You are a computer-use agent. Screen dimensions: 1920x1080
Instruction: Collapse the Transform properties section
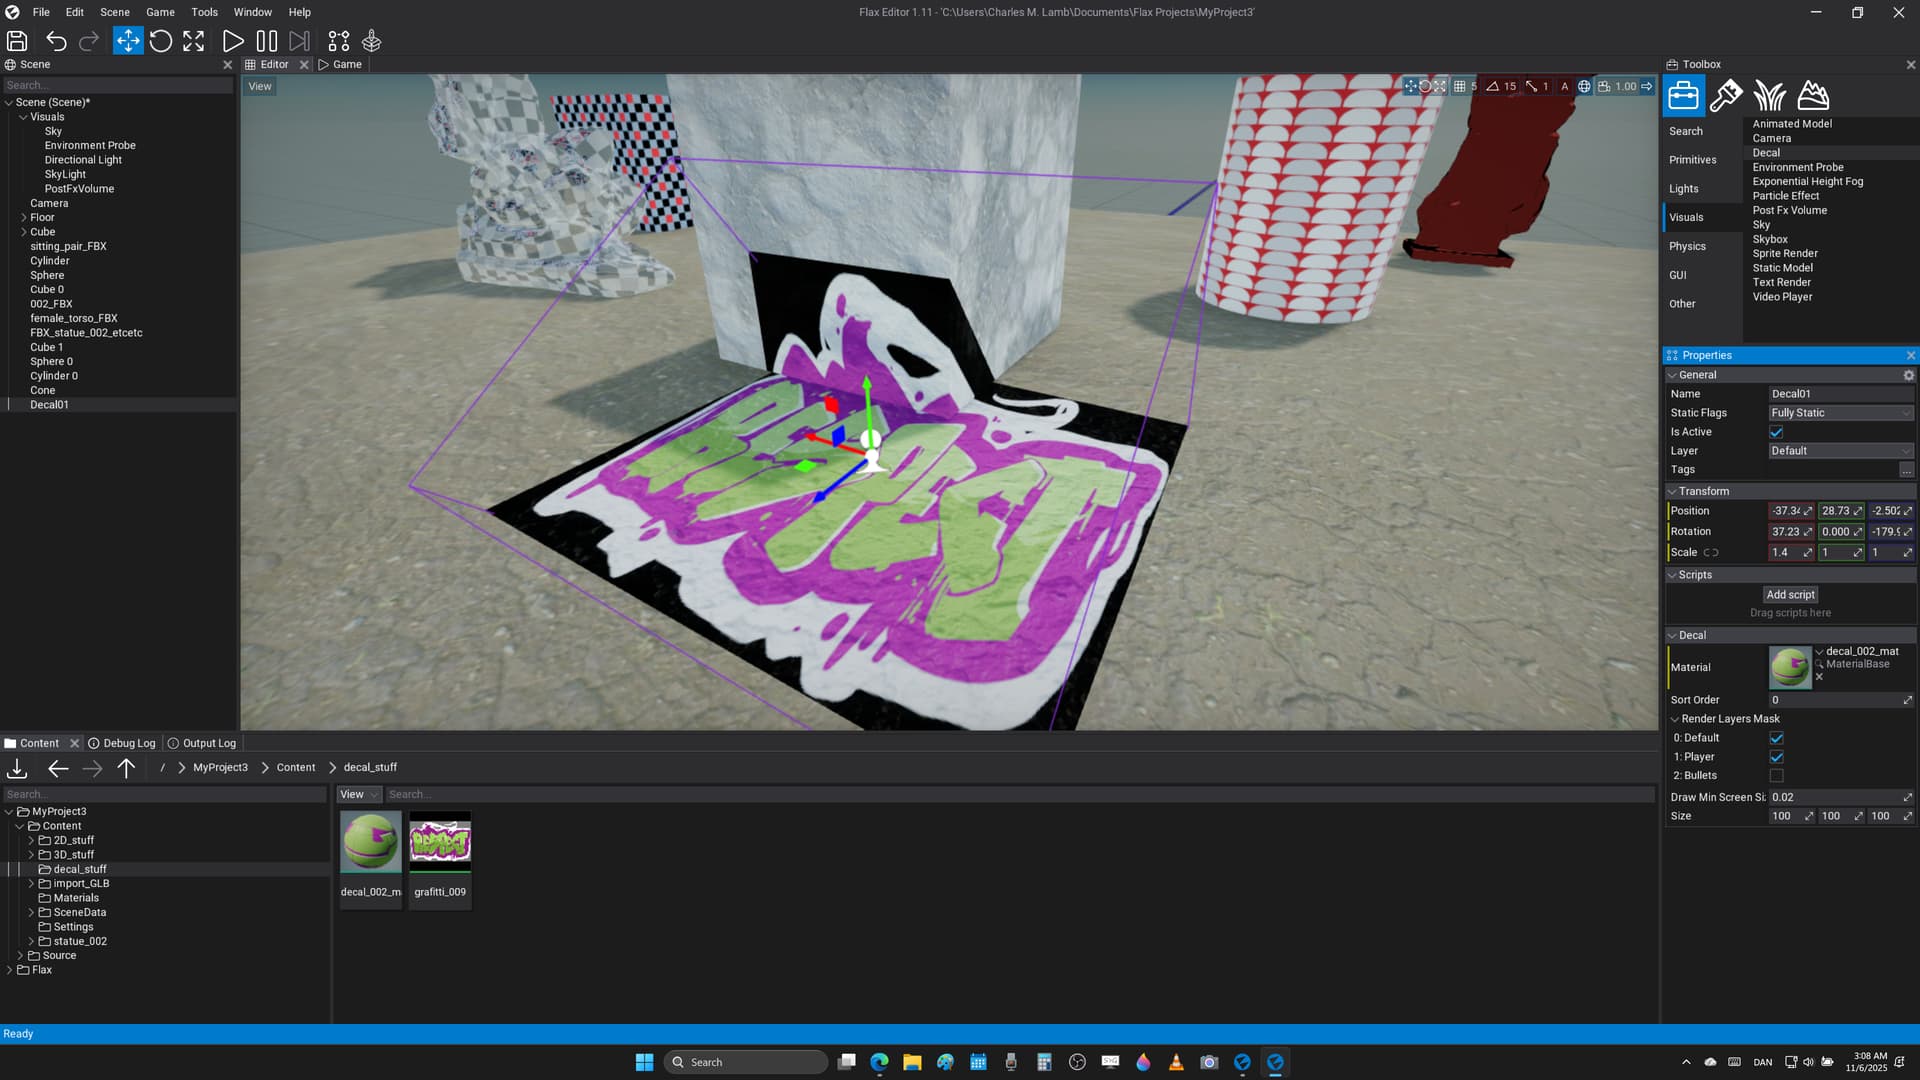pos(1673,491)
